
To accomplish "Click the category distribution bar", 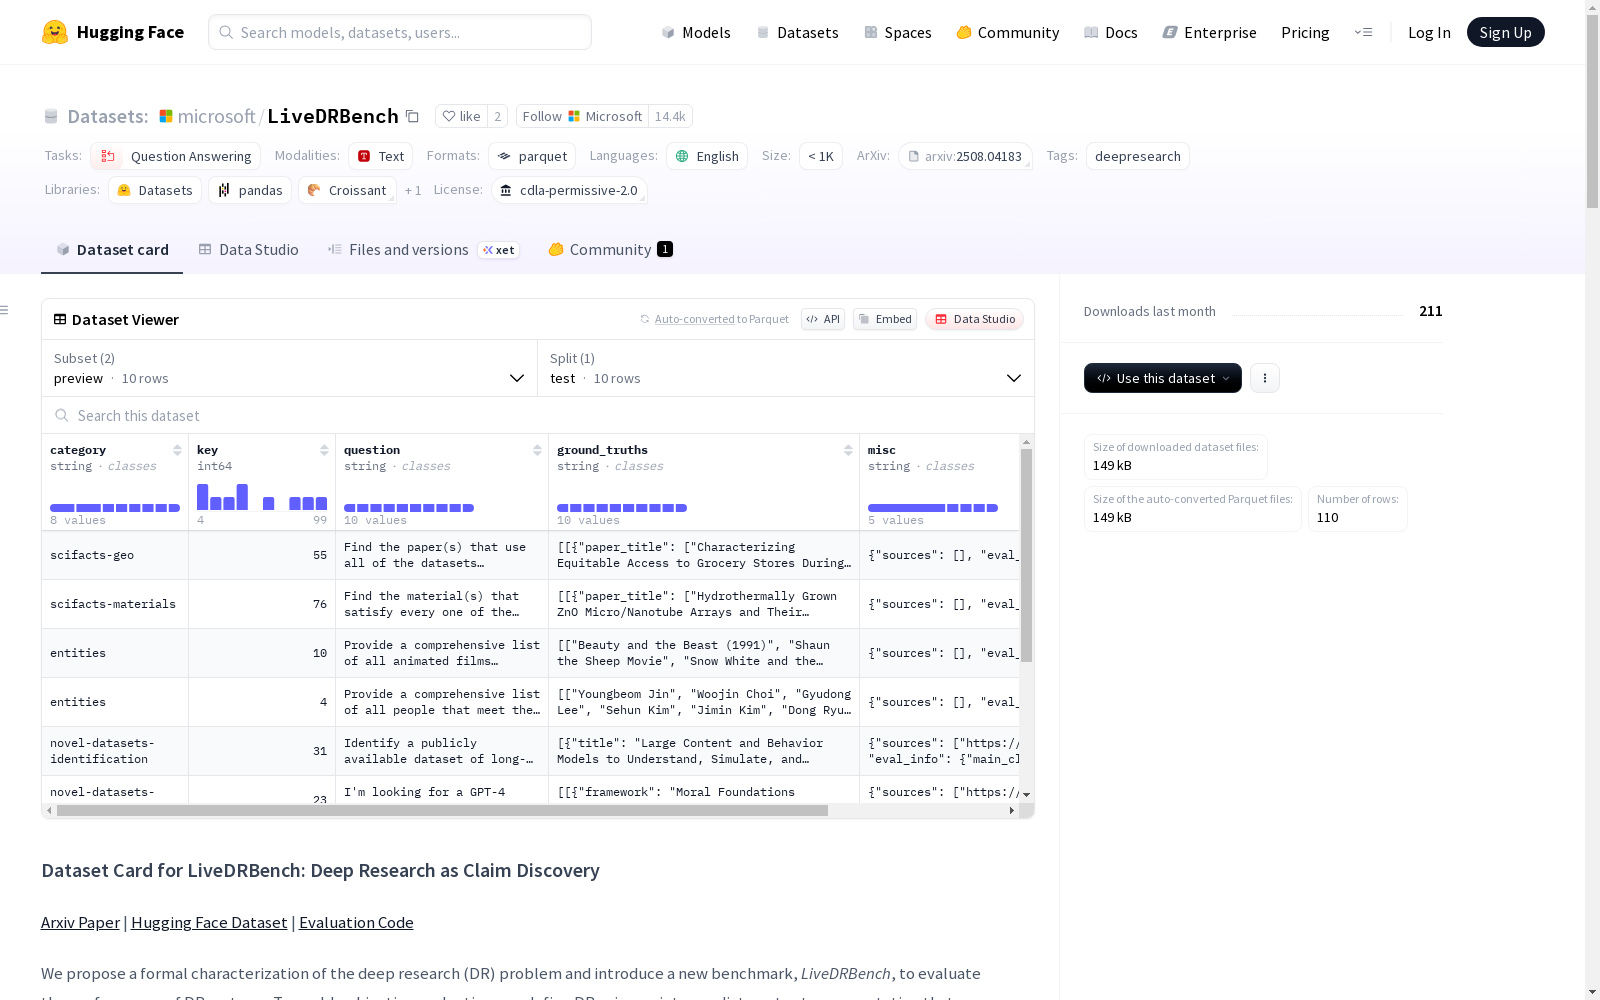I will click(115, 508).
